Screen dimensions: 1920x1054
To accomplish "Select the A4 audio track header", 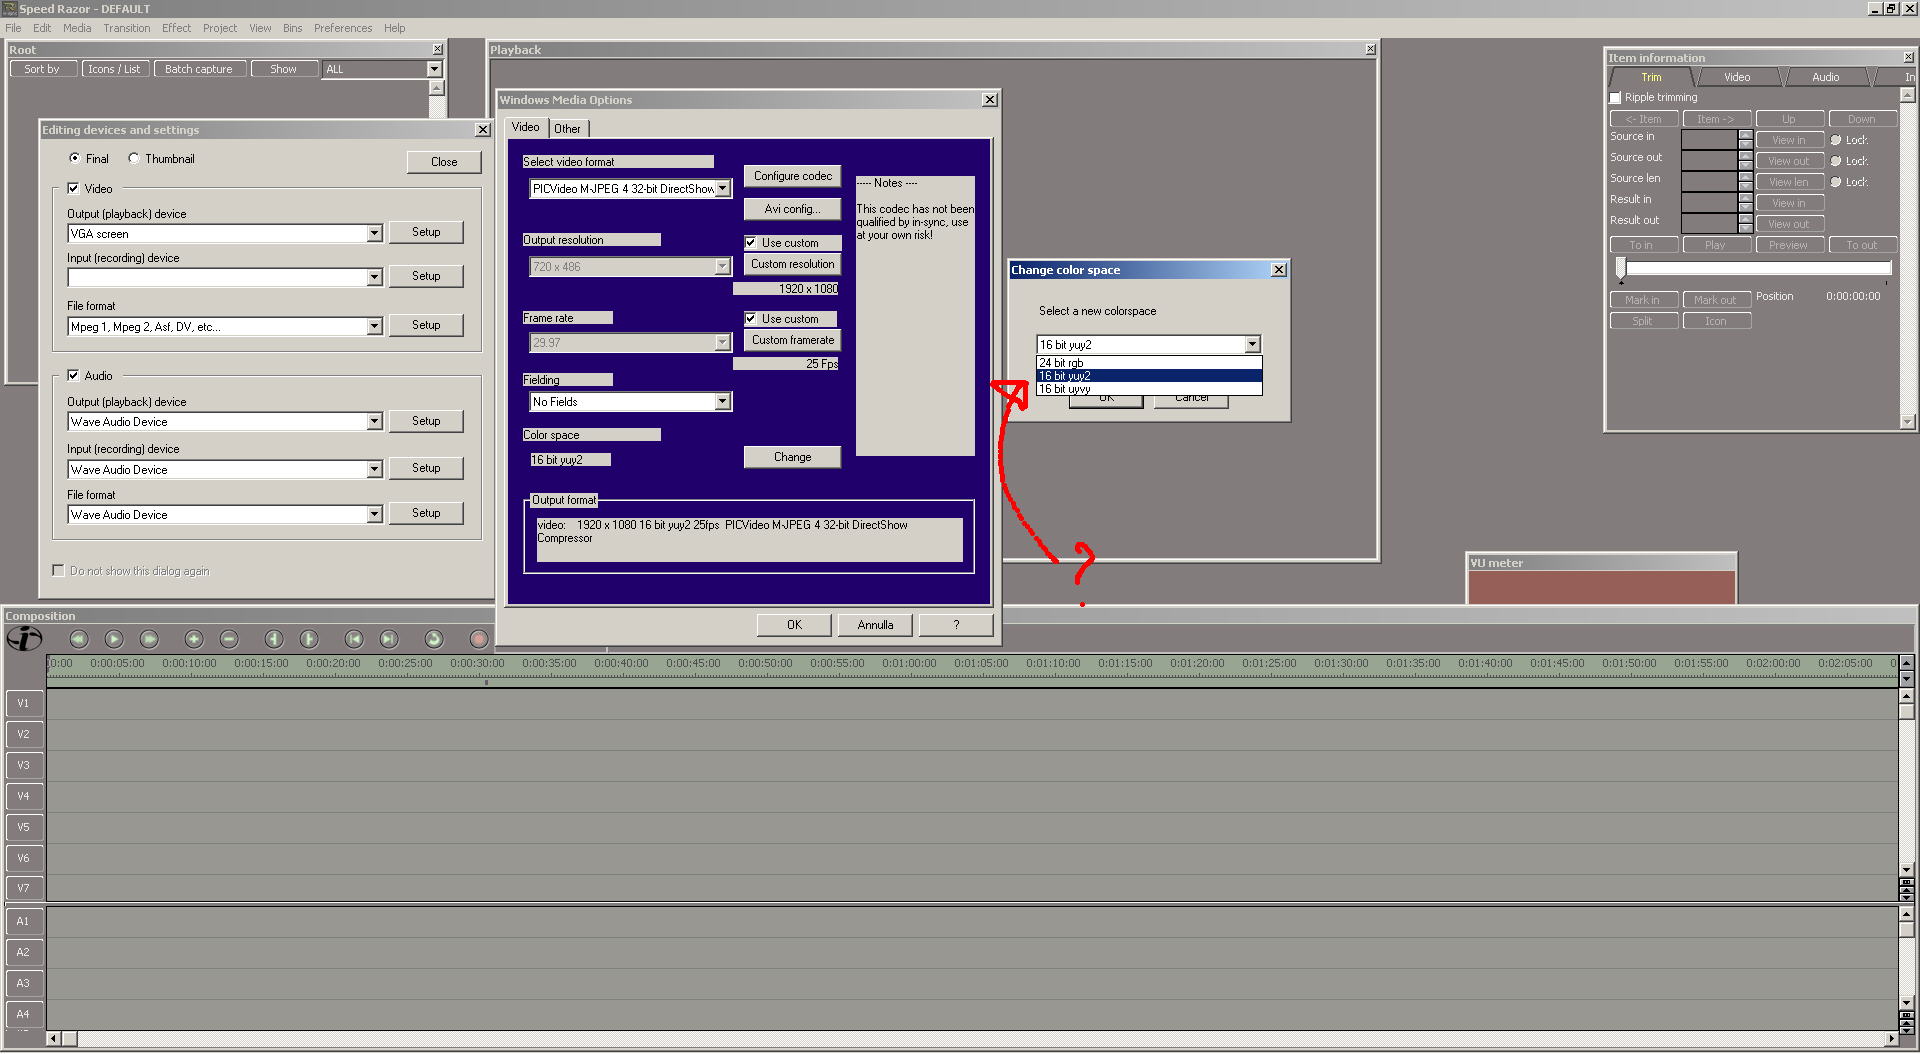I will coord(24,1014).
